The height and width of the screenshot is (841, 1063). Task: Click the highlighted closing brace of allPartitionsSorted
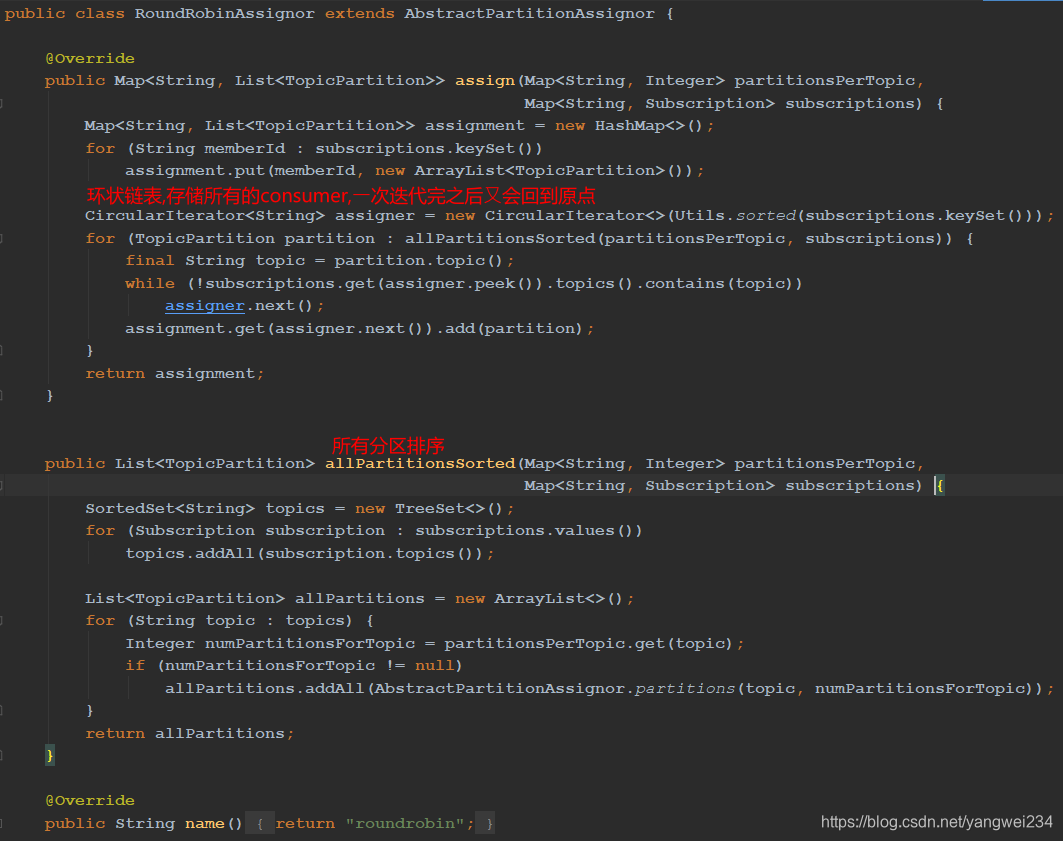[x=49, y=755]
